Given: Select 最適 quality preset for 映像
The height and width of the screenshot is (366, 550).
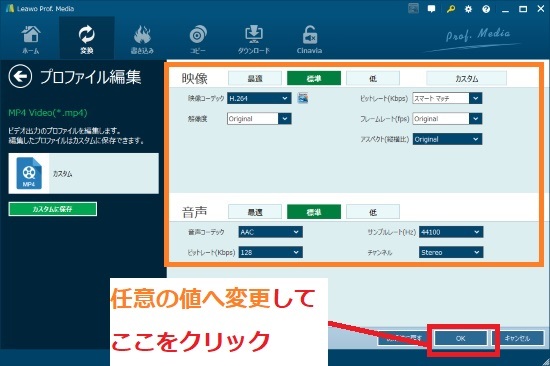Looking at the screenshot, I should pyautogui.click(x=255, y=78).
